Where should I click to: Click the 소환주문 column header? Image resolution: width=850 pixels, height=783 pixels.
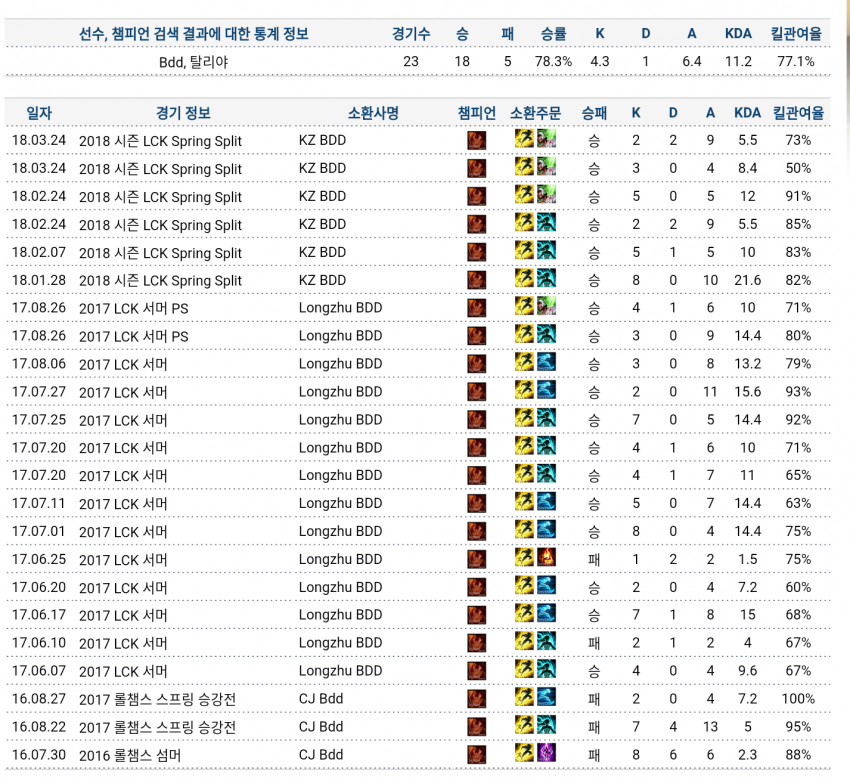(x=536, y=113)
